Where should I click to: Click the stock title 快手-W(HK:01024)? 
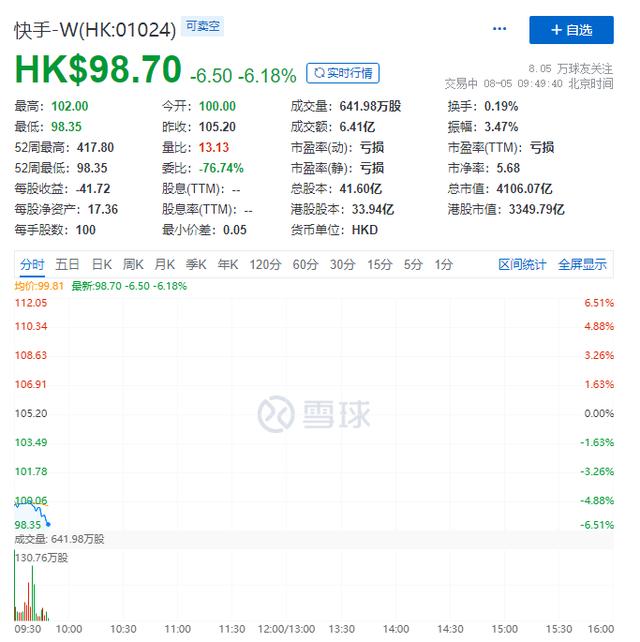[x=95, y=30]
